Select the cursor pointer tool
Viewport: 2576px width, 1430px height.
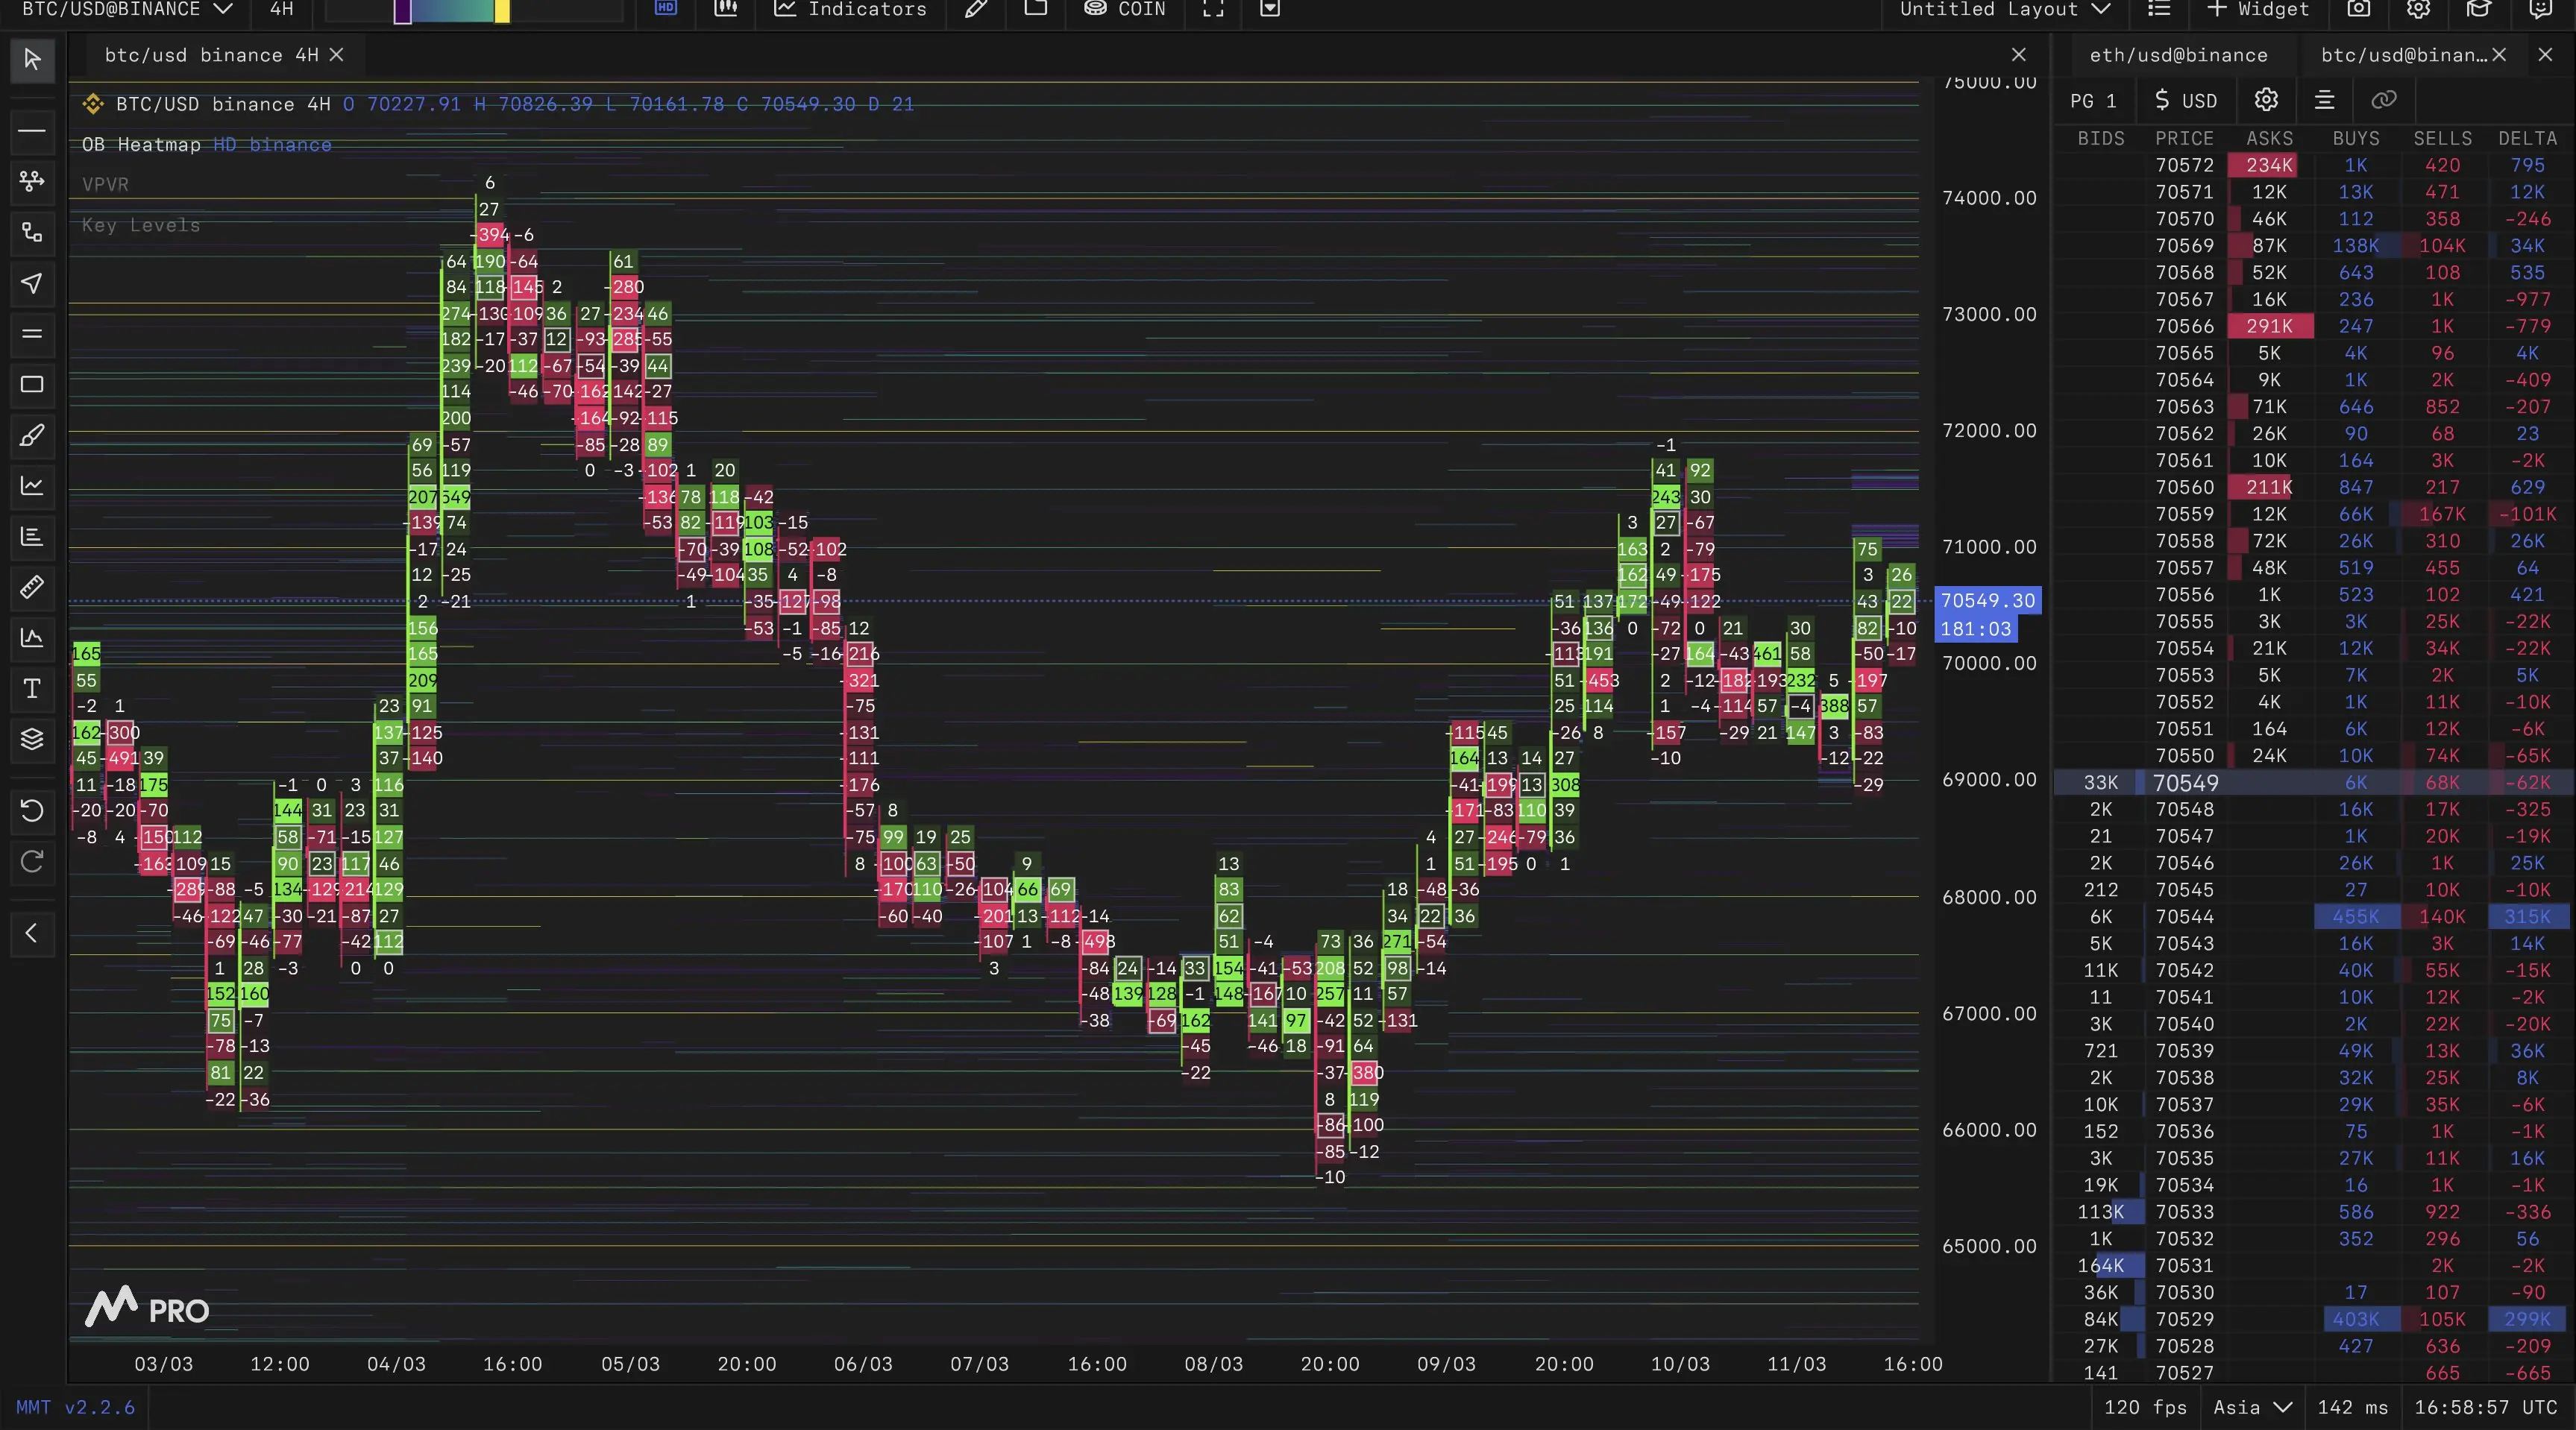coord(32,60)
